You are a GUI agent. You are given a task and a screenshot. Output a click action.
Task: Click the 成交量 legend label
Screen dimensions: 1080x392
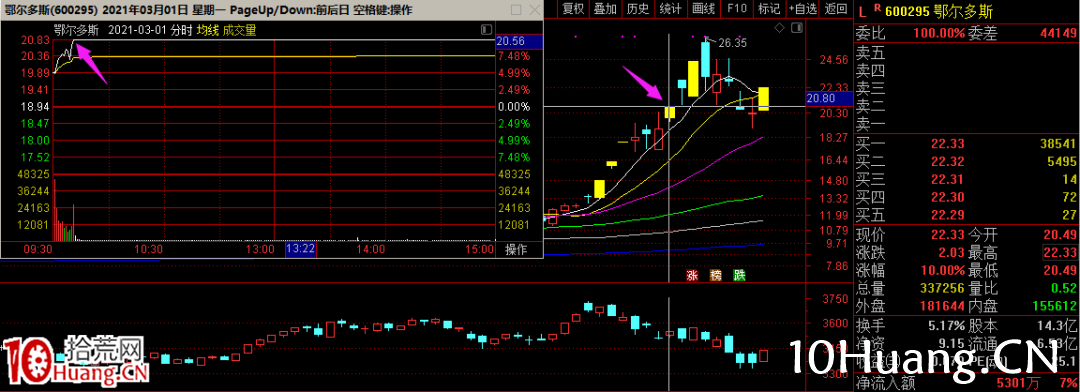click(x=239, y=30)
